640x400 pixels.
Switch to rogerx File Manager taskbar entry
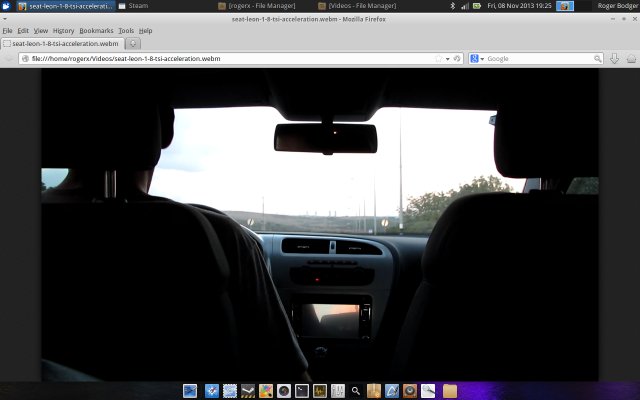click(257, 6)
